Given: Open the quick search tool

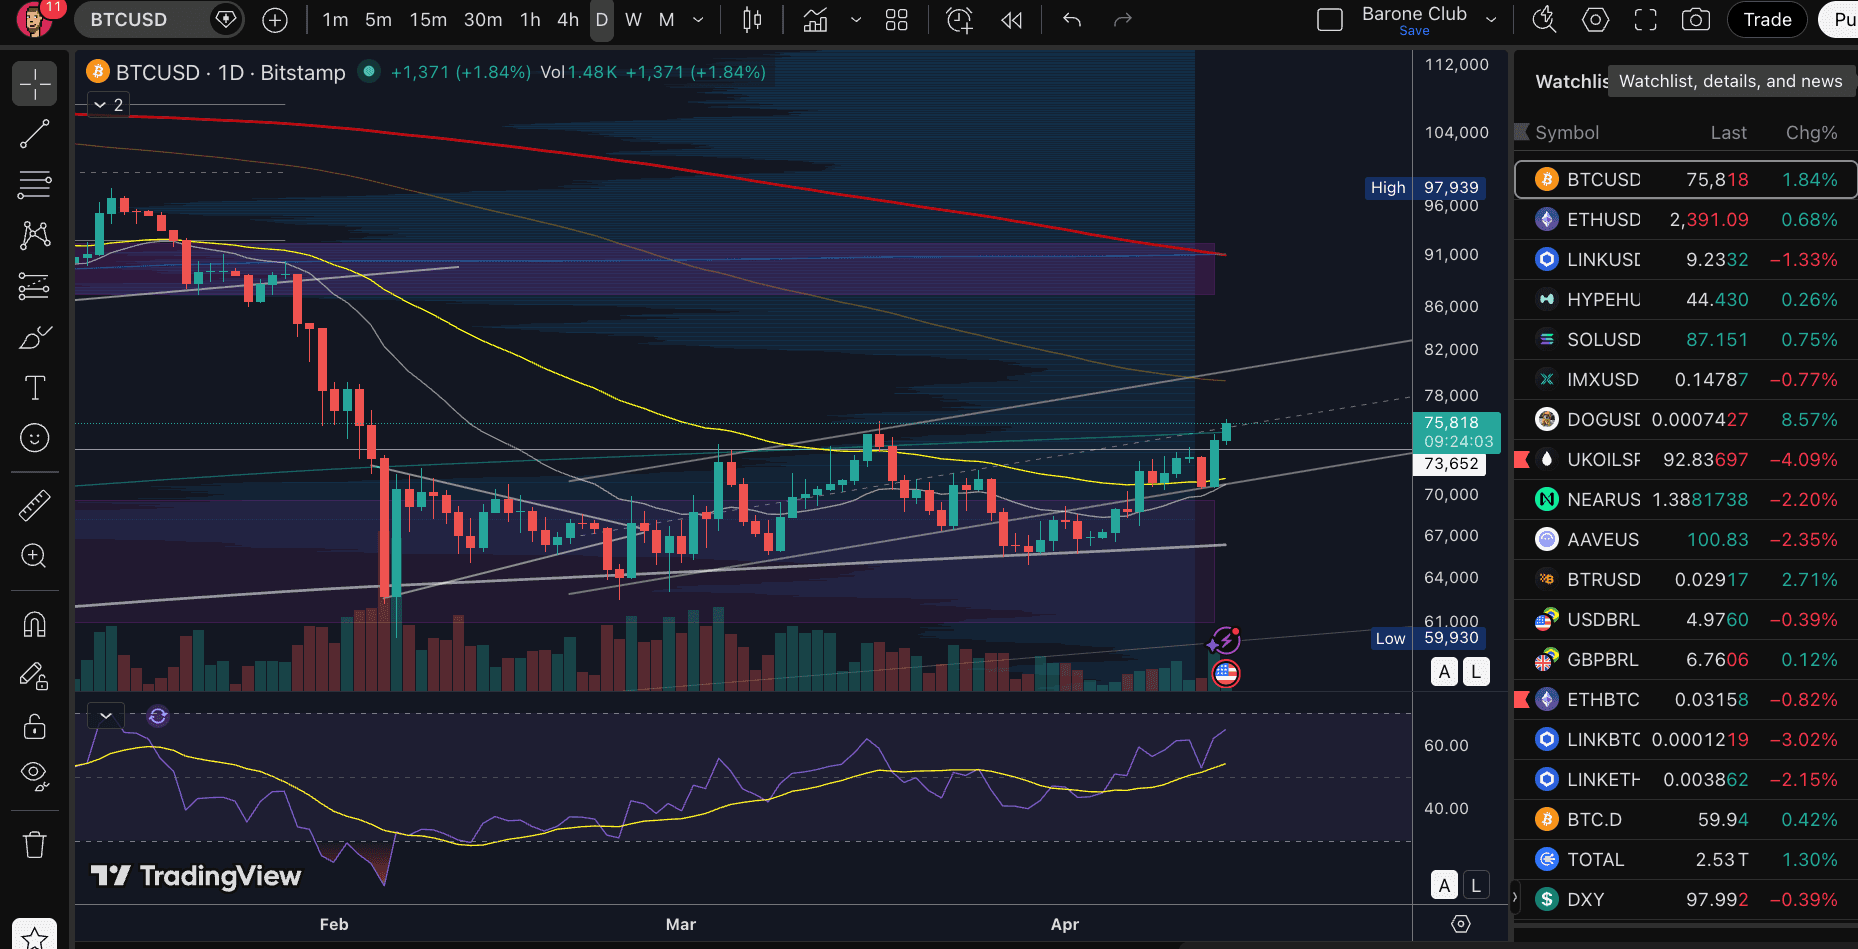Looking at the screenshot, I should pyautogui.click(x=1544, y=20).
